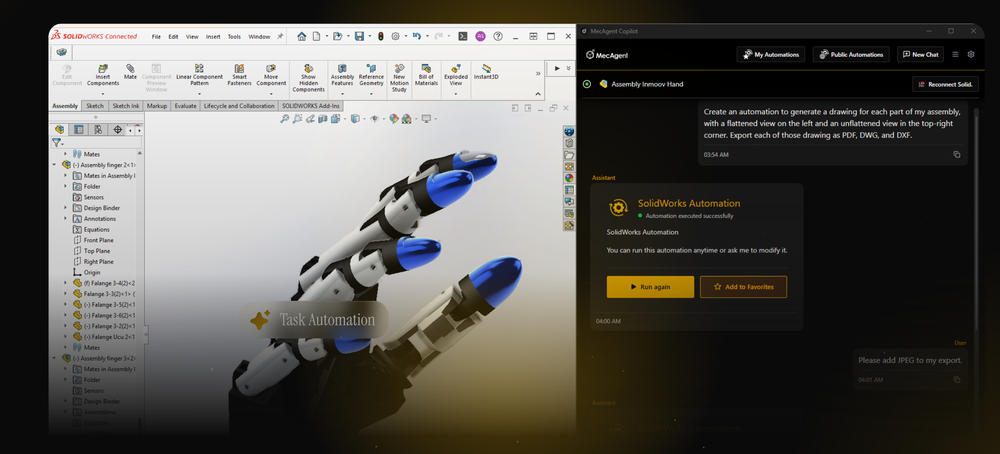Open the DimXpertManager crosshair tab
Viewport: 1000px width, 454px height.
tap(117, 129)
